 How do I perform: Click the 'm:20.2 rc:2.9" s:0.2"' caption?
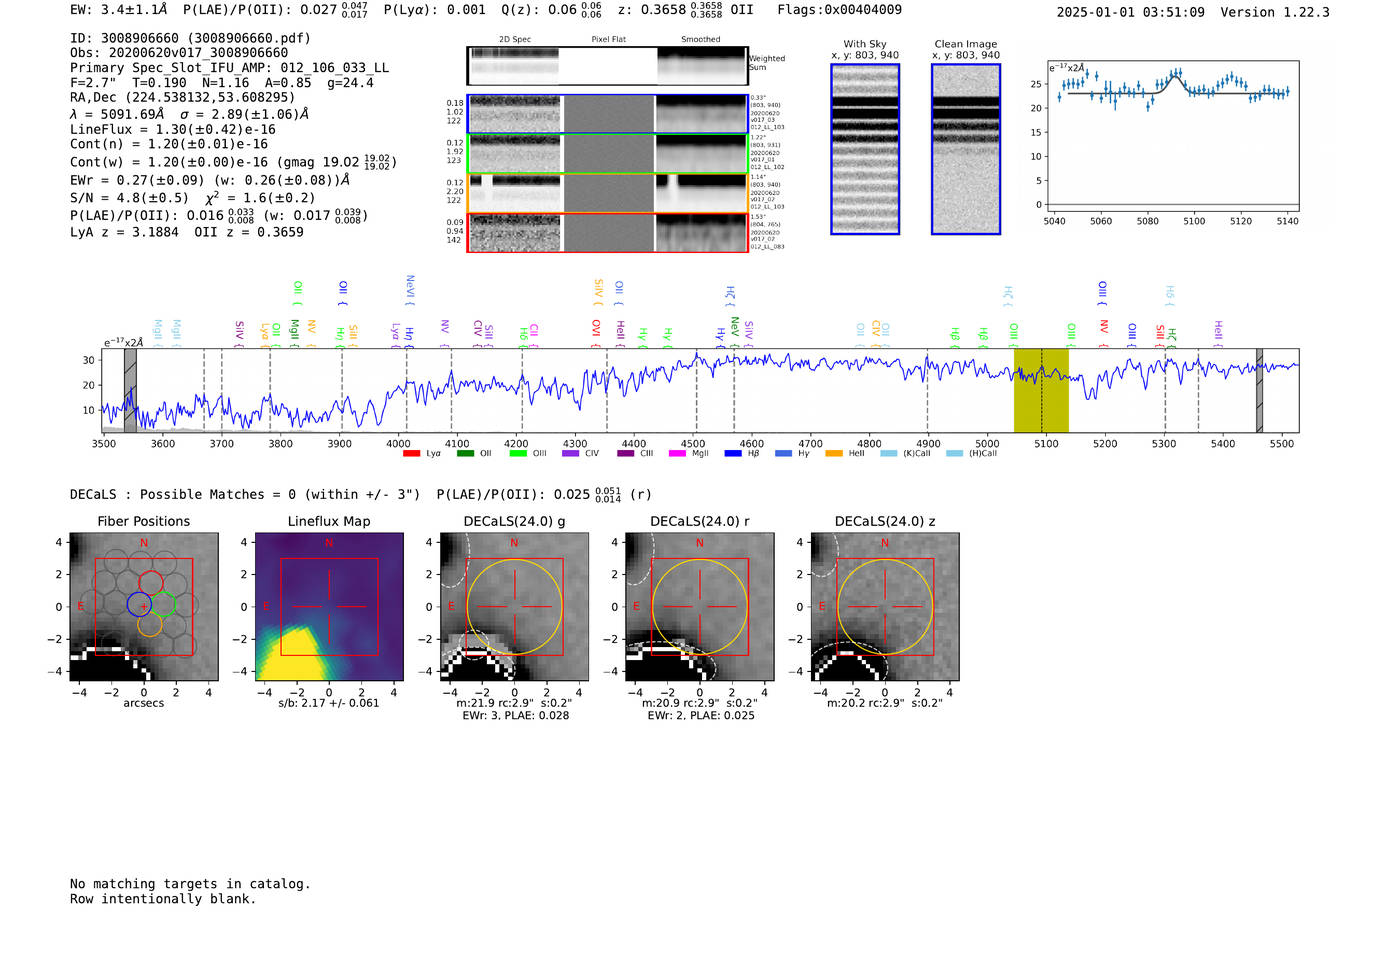[x=885, y=703]
